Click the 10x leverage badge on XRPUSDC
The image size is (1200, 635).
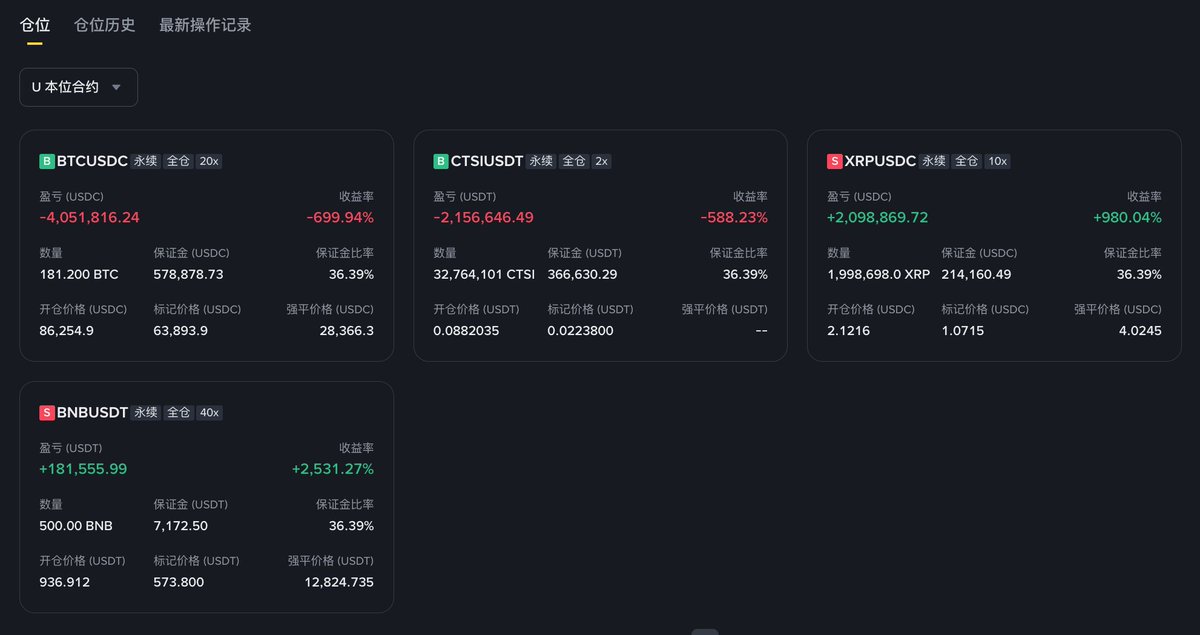point(997,161)
